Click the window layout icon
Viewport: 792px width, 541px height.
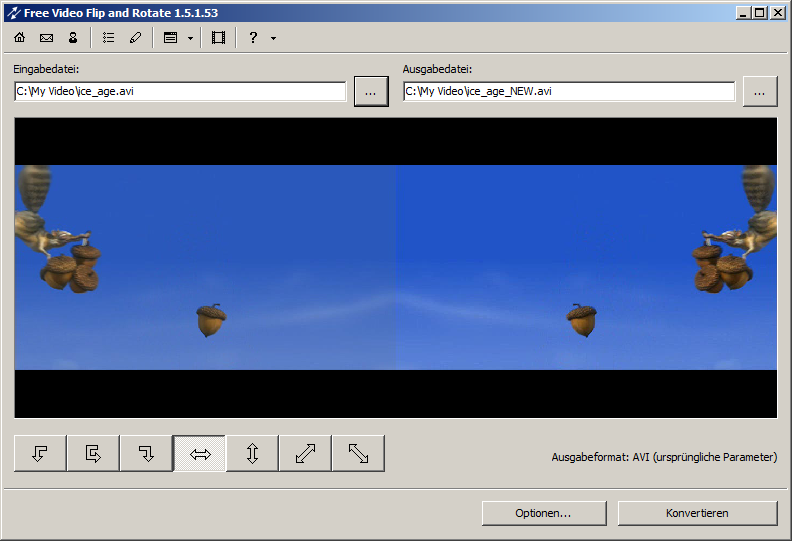(x=170, y=38)
